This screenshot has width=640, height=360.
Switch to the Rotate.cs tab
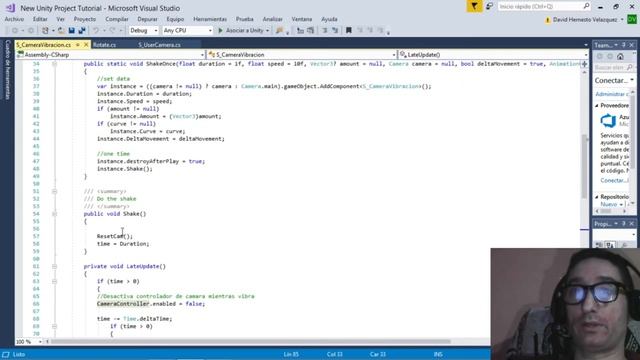click(x=104, y=45)
